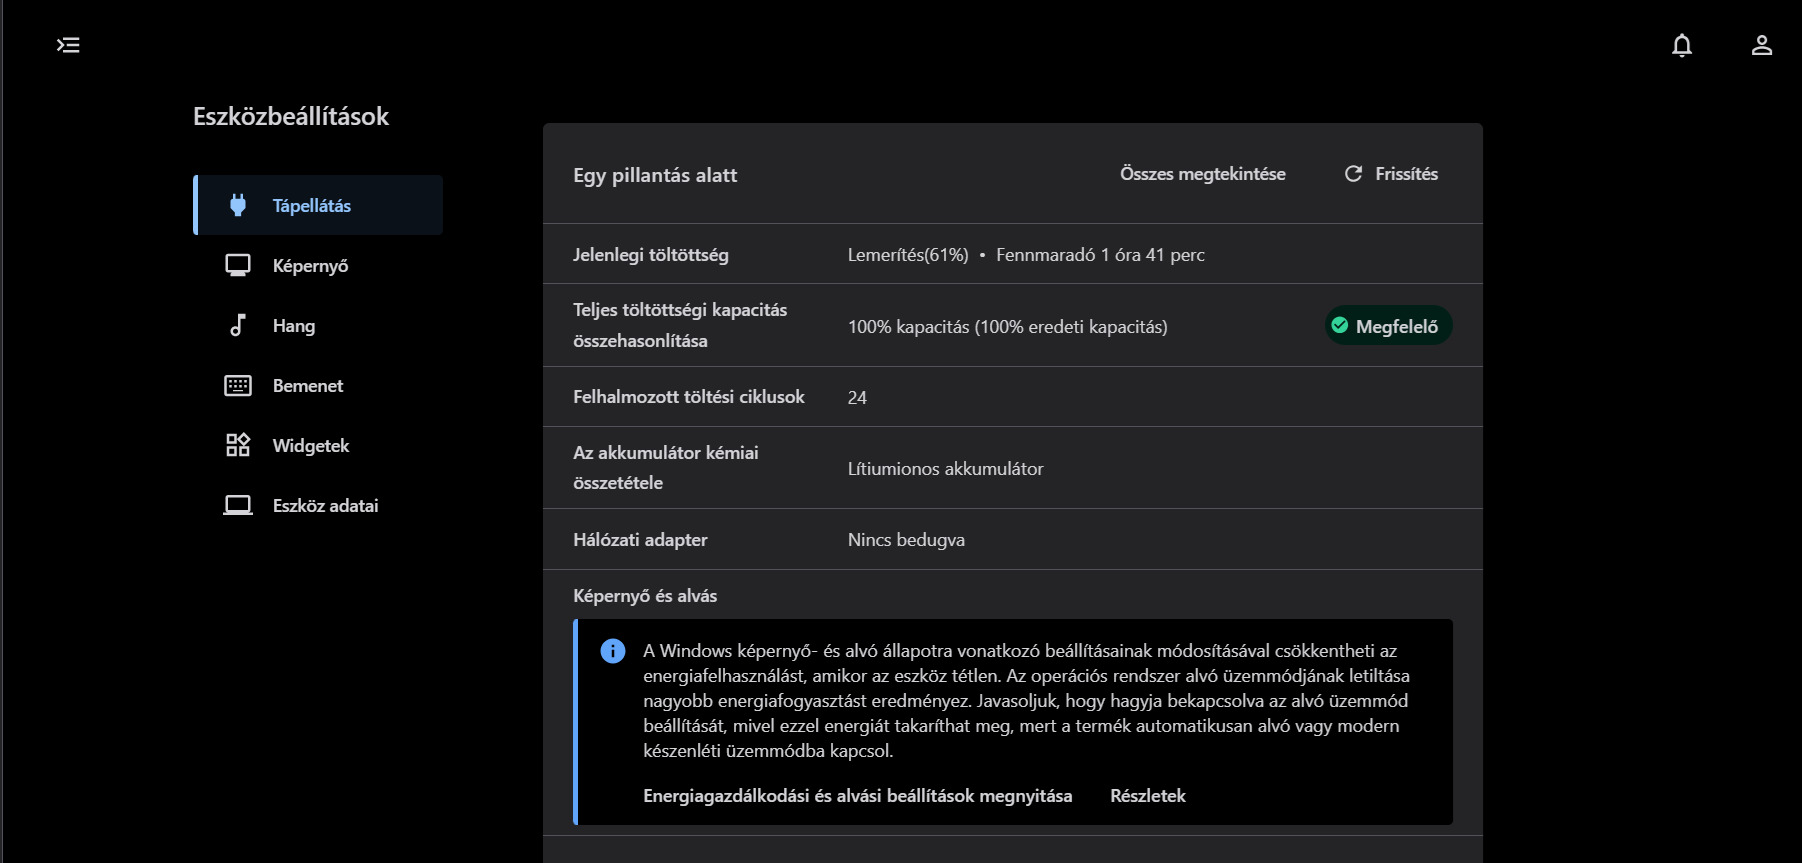The width and height of the screenshot is (1802, 863).
Task: Switch to the Hang section
Action: tap(294, 326)
